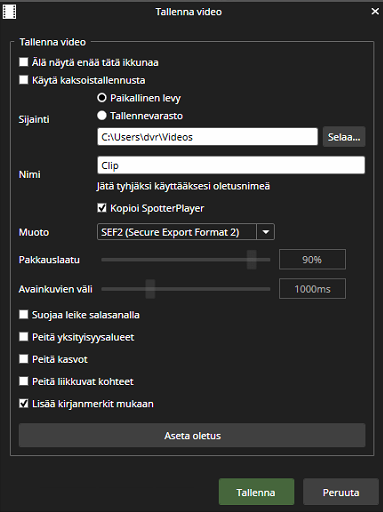Open the file browser with Selaa...

344,137
